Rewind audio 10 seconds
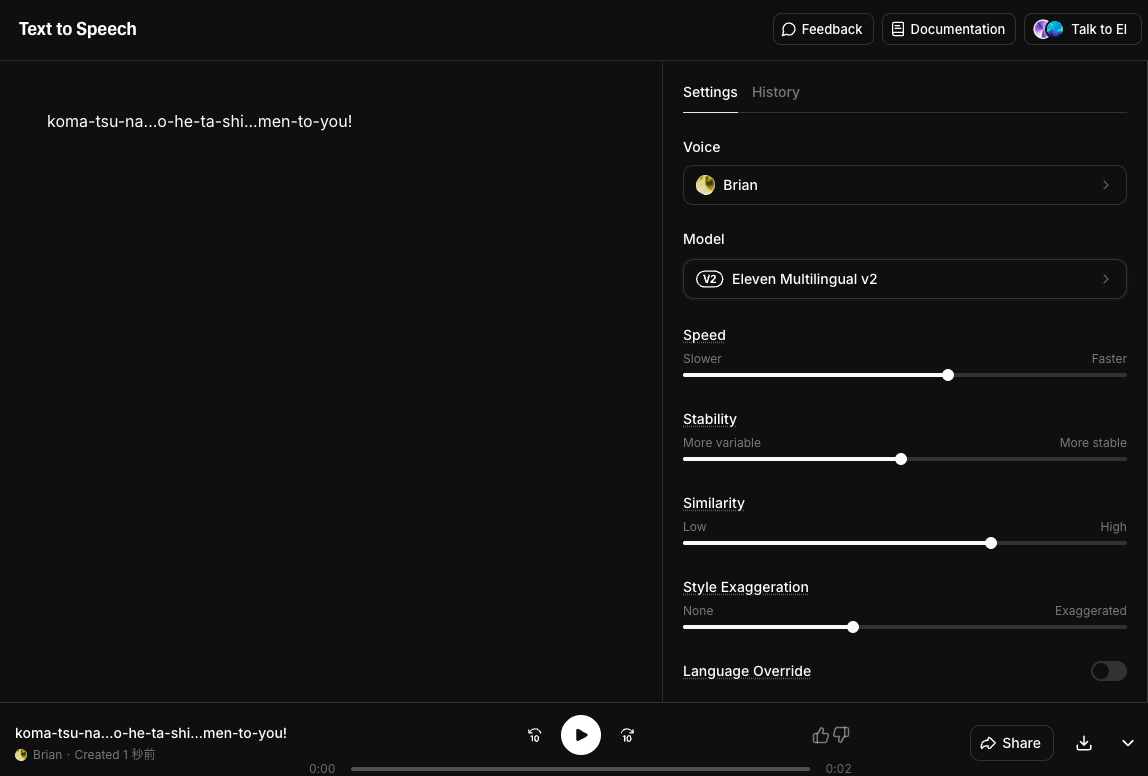This screenshot has width=1148, height=776. point(534,735)
